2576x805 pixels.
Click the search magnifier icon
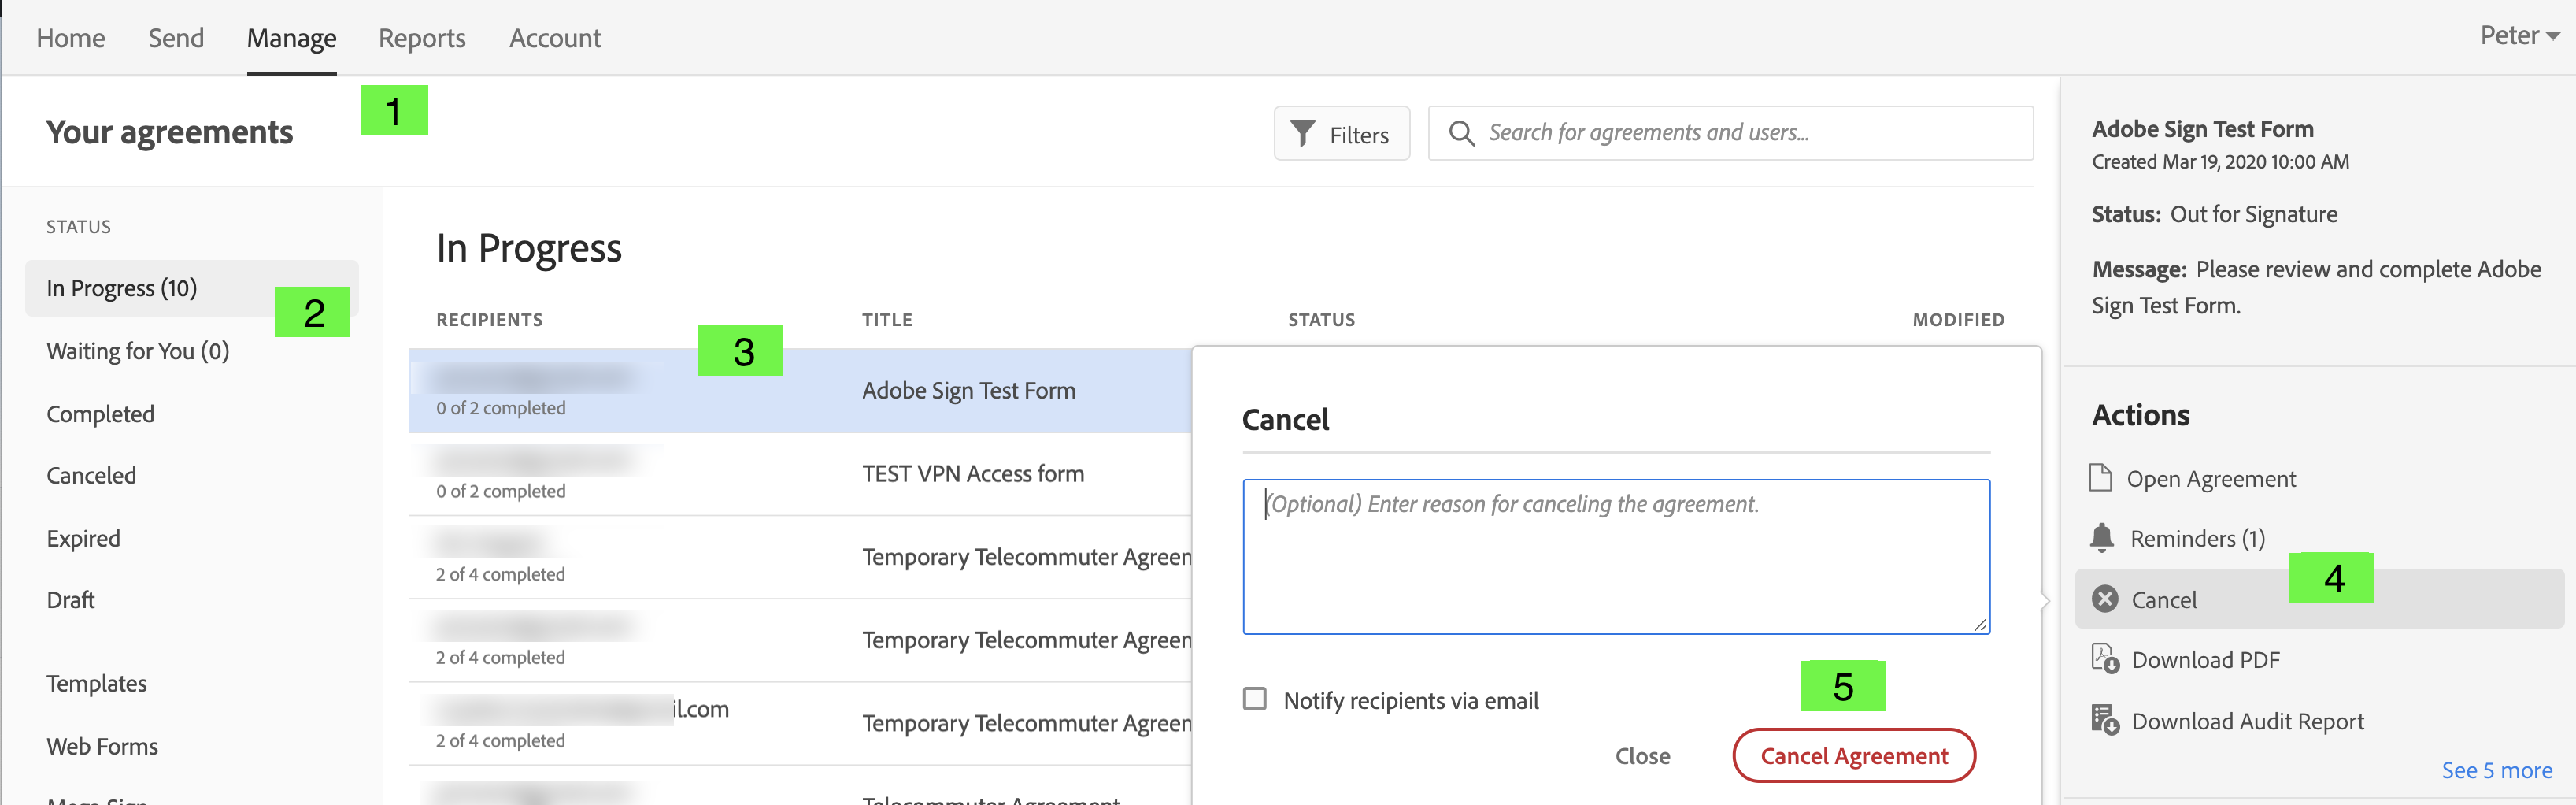tap(1462, 132)
